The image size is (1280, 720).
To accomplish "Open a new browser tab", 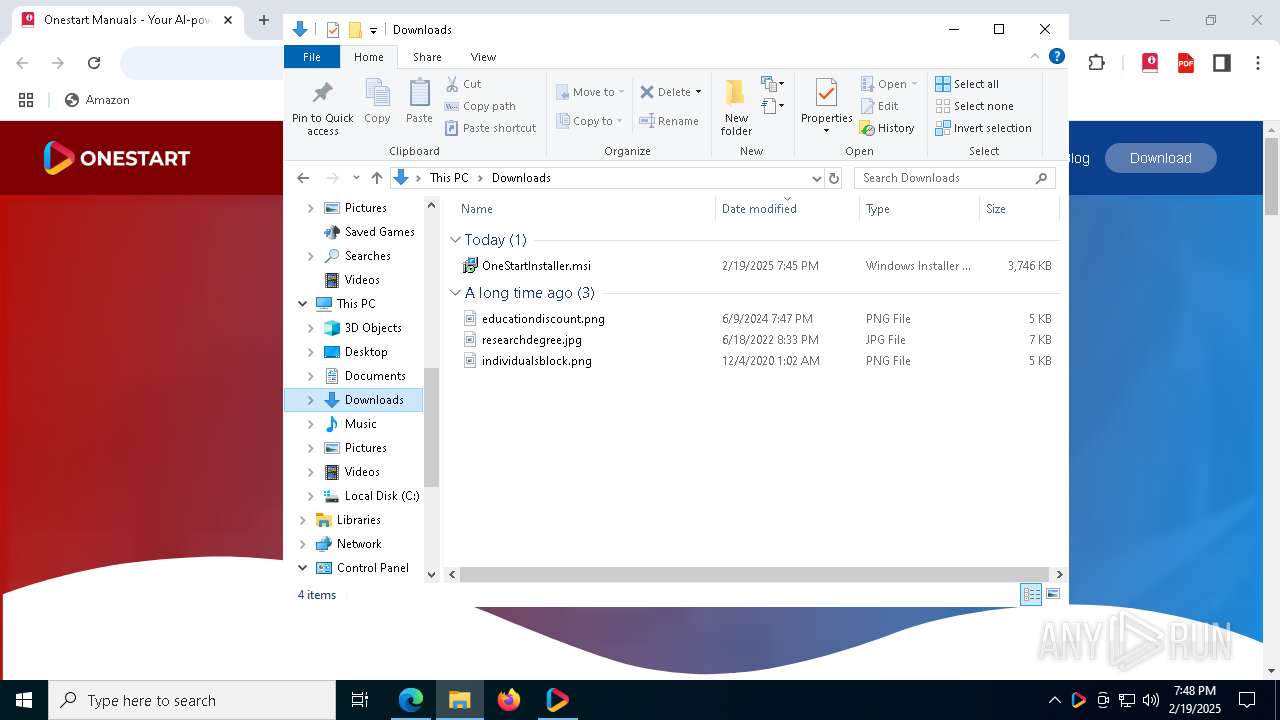I will coord(264,20).
